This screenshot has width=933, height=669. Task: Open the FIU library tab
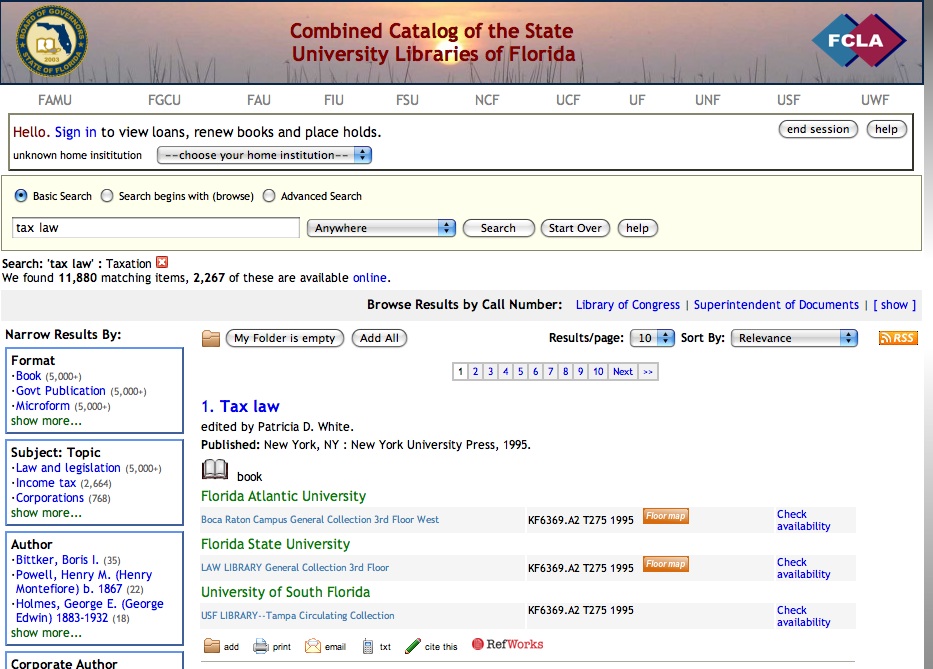[x=334, y=100]
